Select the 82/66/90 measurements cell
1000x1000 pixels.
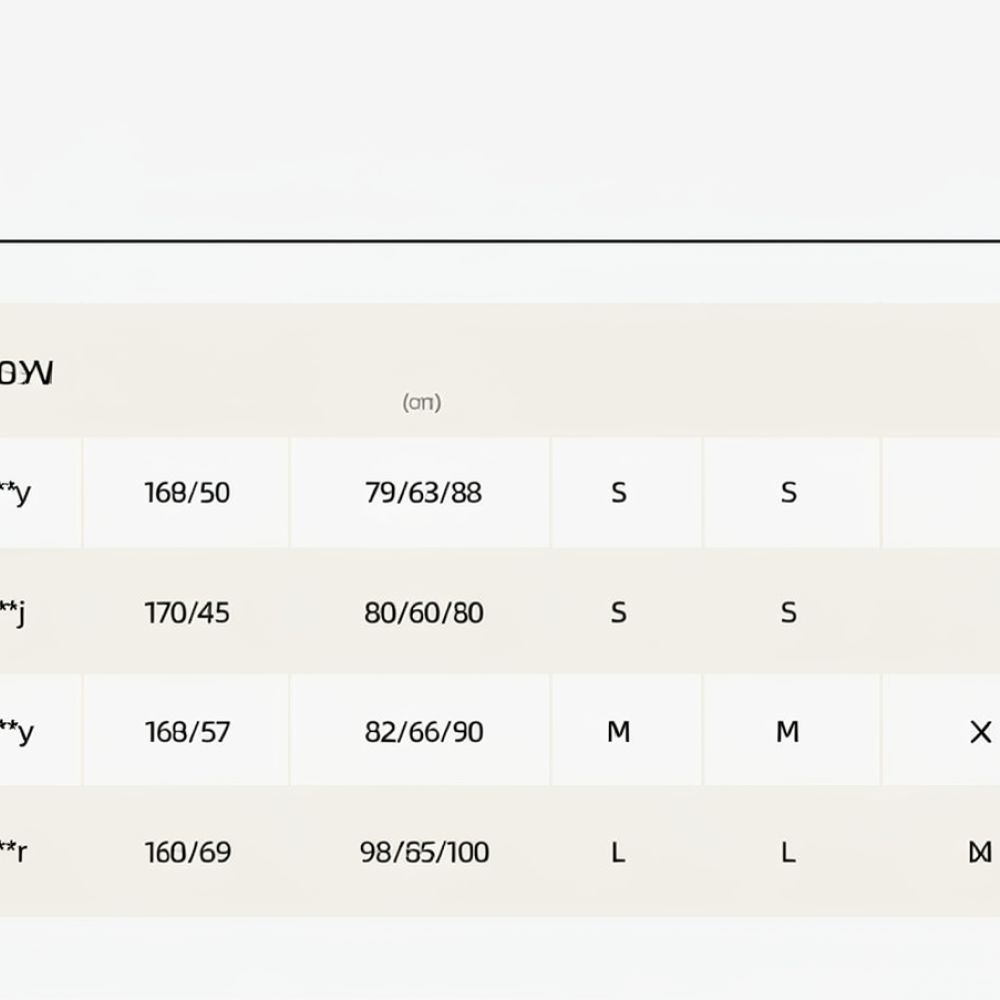[x=423, y=732]
